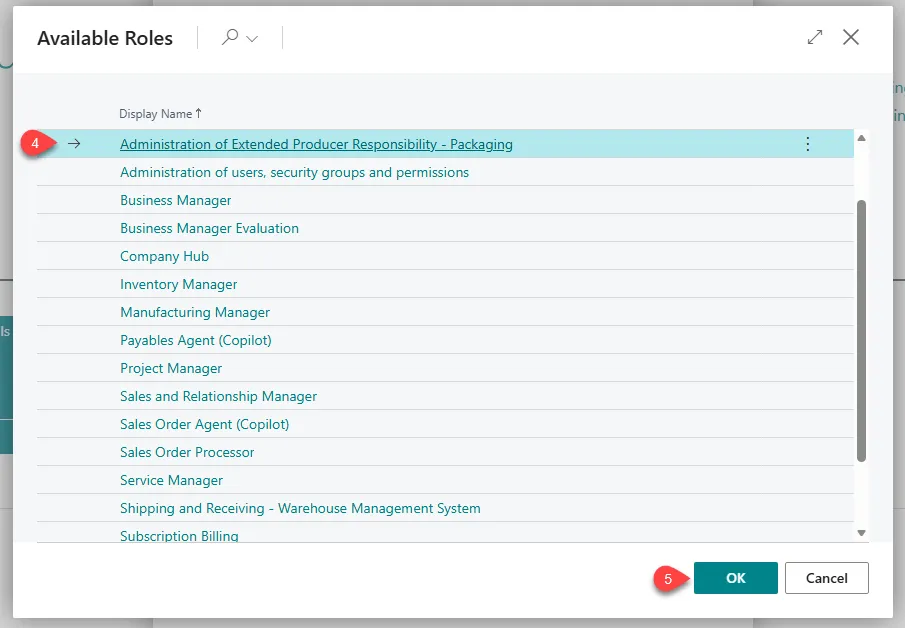
Task: Open row options three-dot menu
Action: coord(807,144)
